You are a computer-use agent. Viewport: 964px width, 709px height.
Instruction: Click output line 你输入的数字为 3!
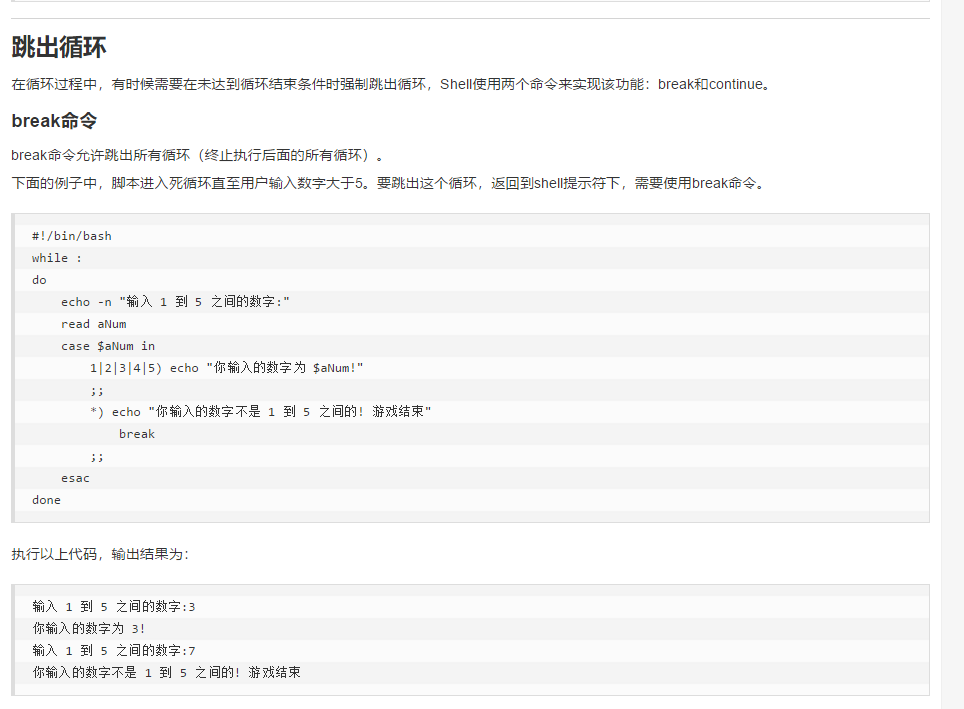click(89, 628)
